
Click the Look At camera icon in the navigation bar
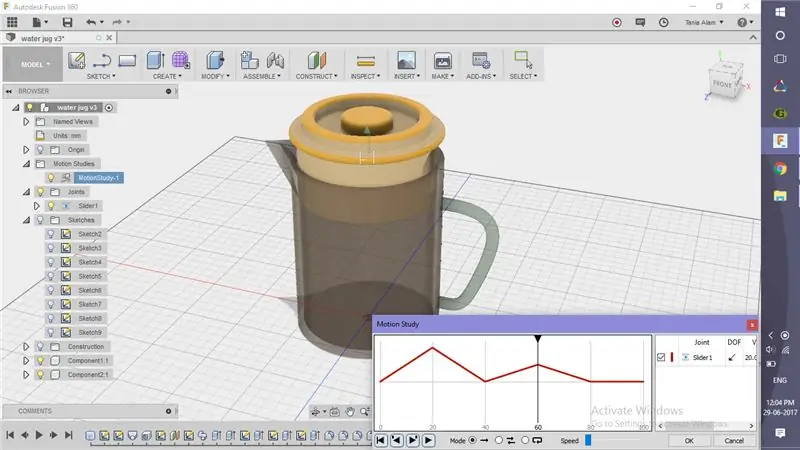[x=335, y=411]
